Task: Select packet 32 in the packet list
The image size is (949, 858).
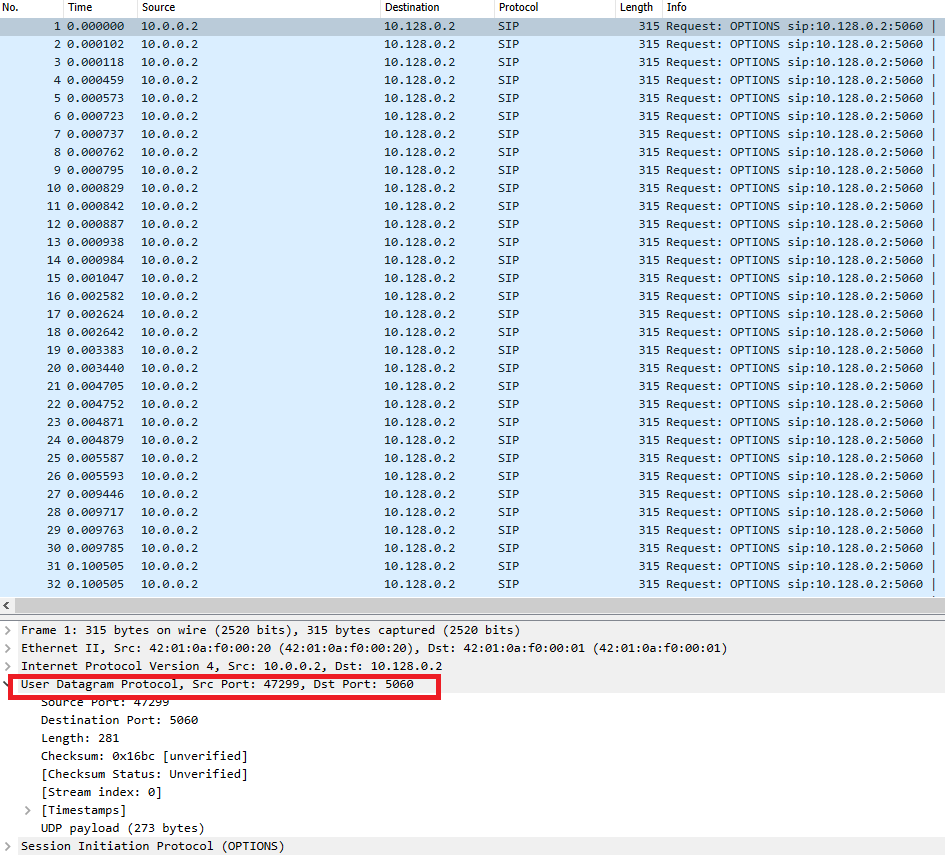Action: pyautogui.click(x=472, y=585)
